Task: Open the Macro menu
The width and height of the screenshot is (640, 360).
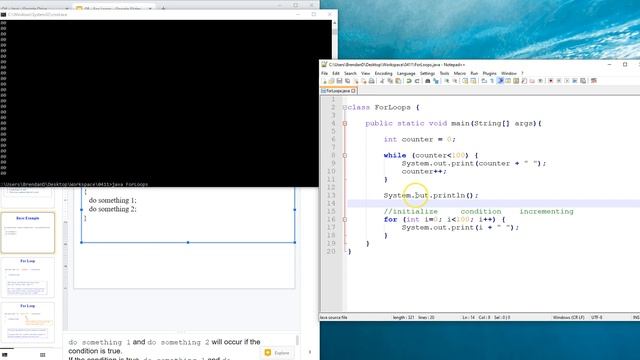Action: [460, 73]
